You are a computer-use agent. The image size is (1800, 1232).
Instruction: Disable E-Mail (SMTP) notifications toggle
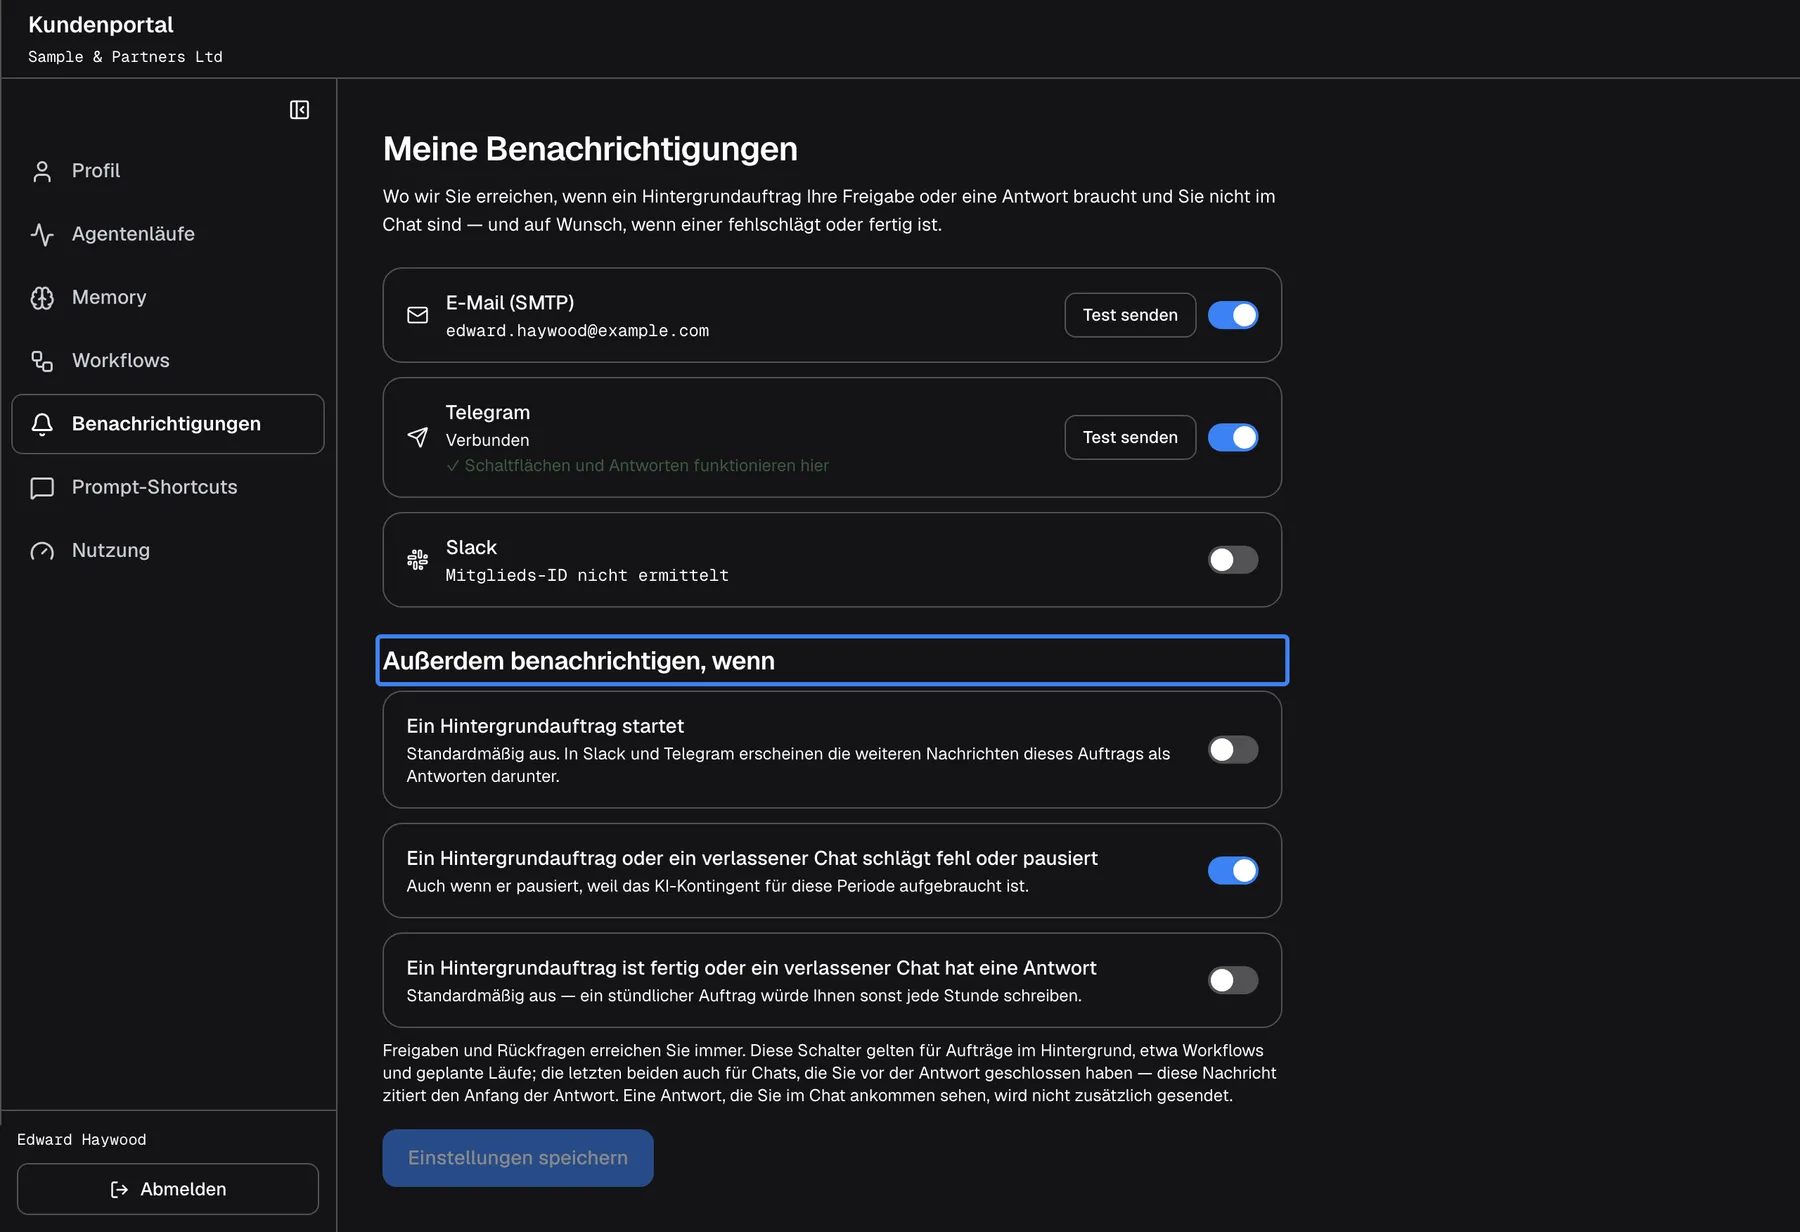tap(1233, 315)
